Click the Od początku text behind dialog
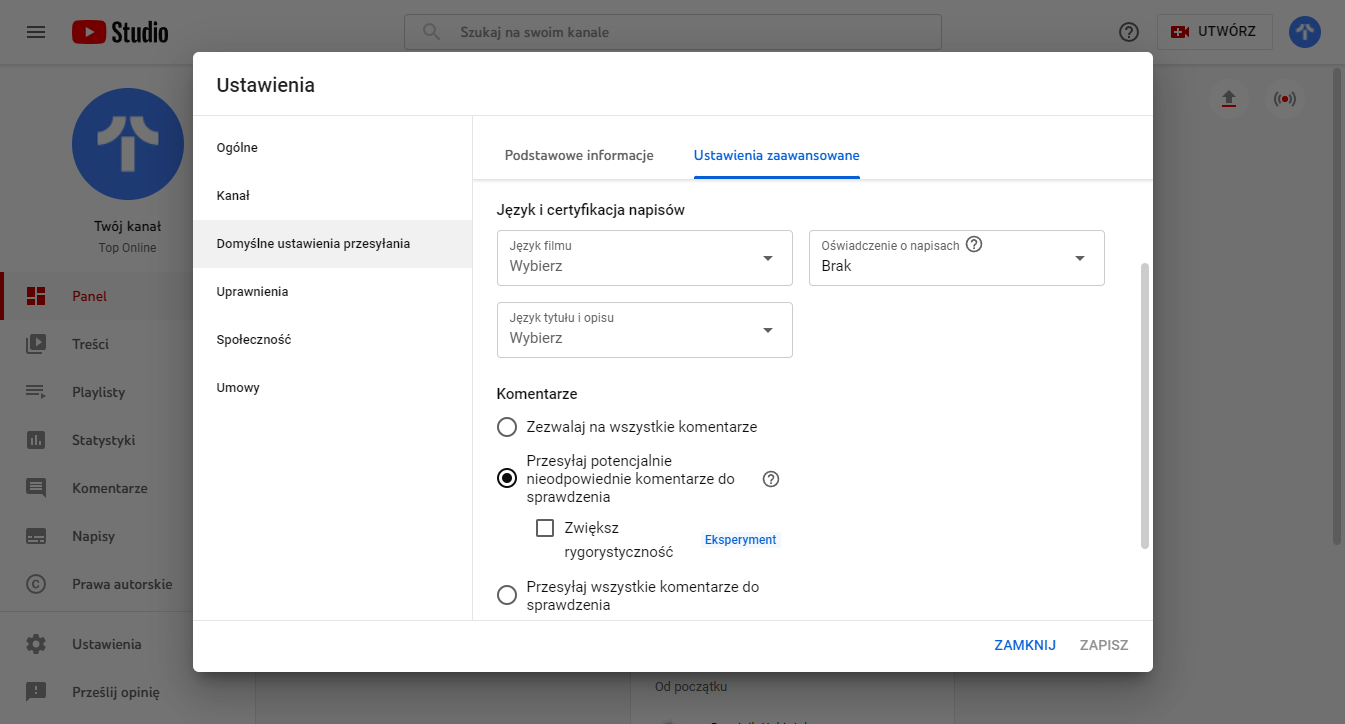 tap(691, 686)
